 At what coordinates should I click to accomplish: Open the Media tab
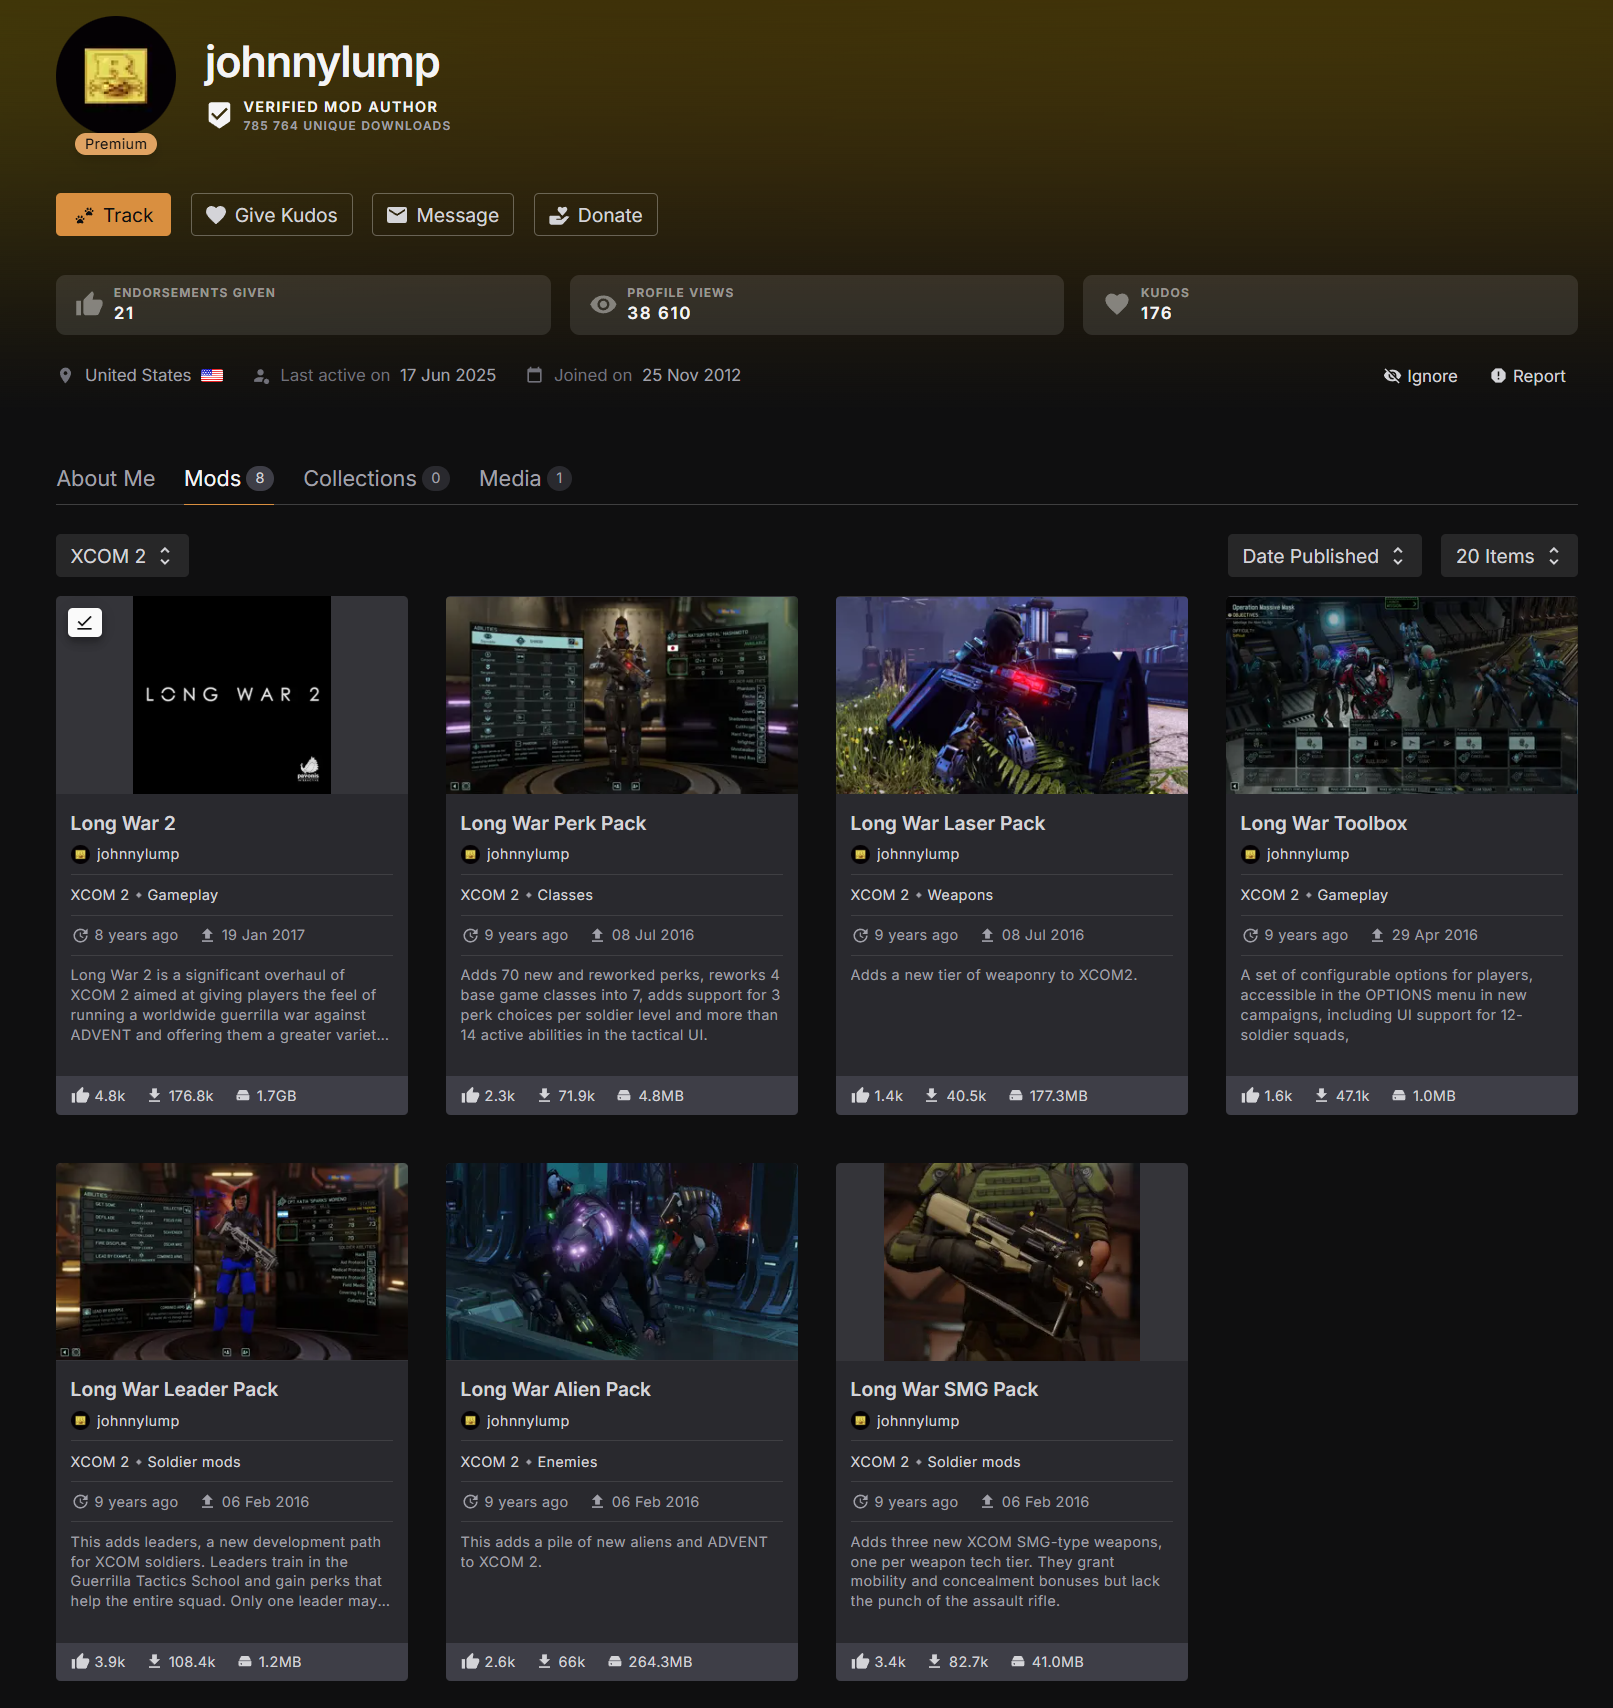point(525,479)
